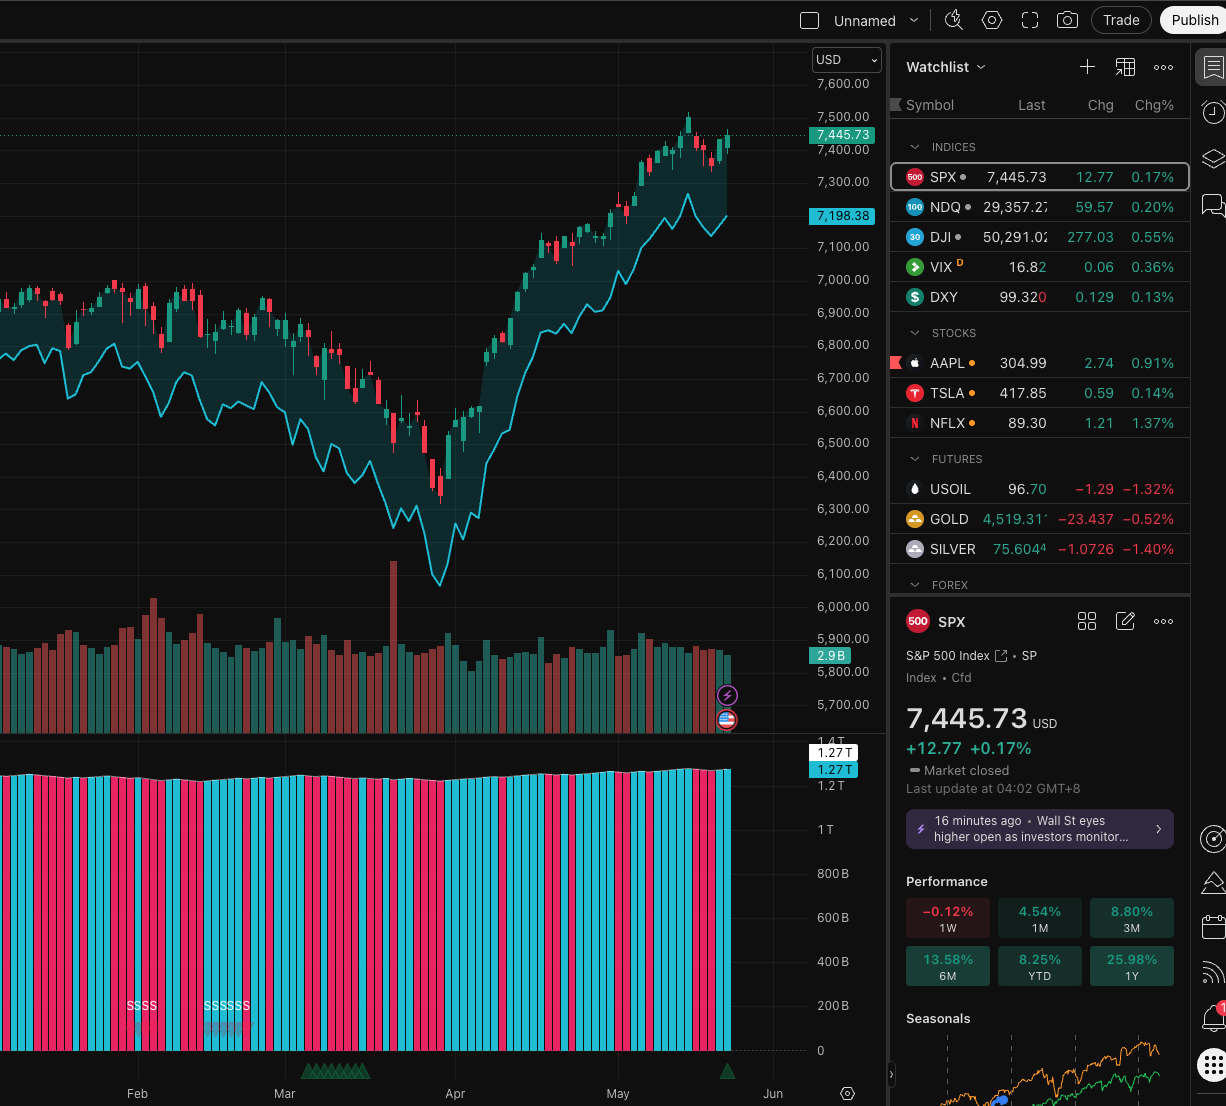Screen dimensions: 1226x1106
Task: Click the lightning news marker on chart
Action: [727, 695]
